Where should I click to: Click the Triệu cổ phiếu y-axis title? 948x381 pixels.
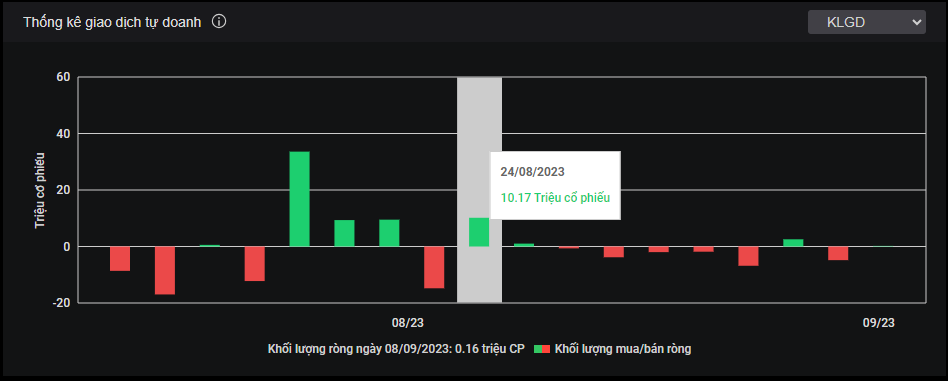[41, 190]
